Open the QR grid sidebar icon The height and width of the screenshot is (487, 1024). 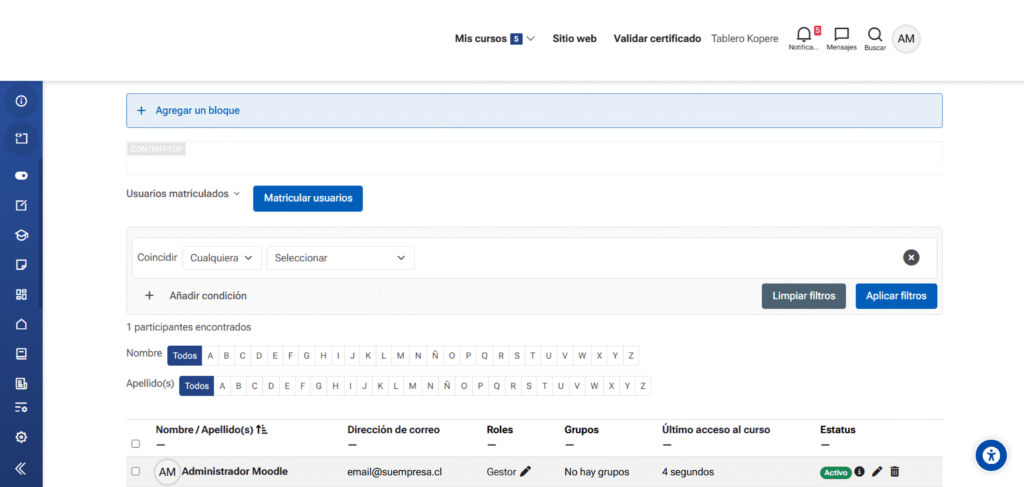tap(21, 294)
